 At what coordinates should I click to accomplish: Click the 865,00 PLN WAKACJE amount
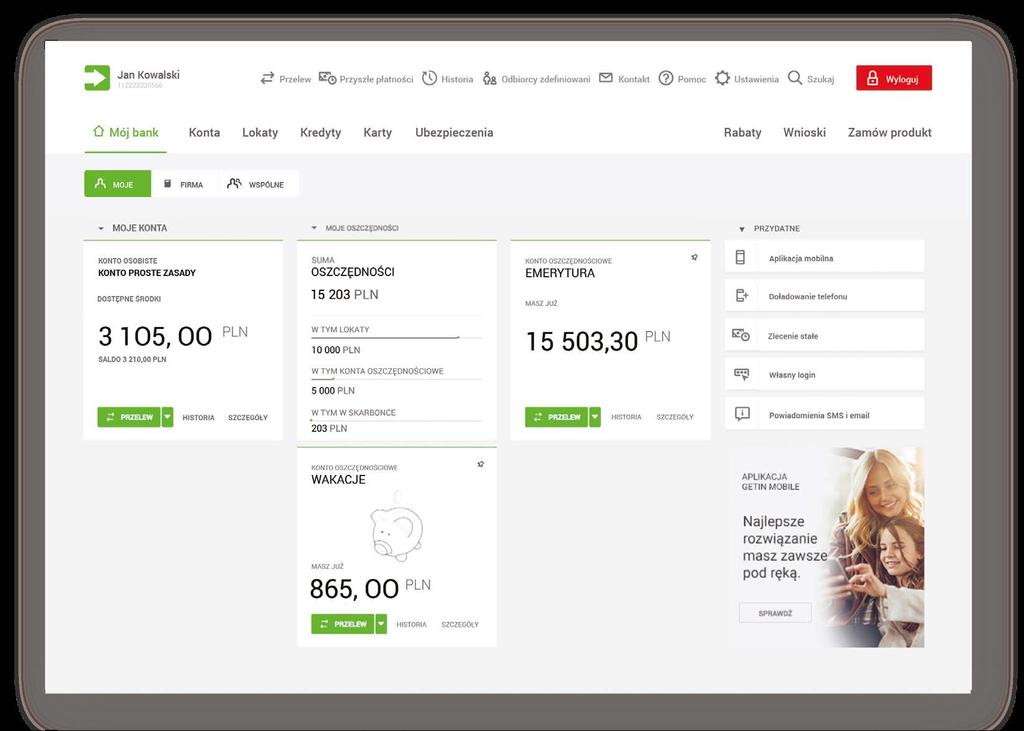(x=370, y=588)
